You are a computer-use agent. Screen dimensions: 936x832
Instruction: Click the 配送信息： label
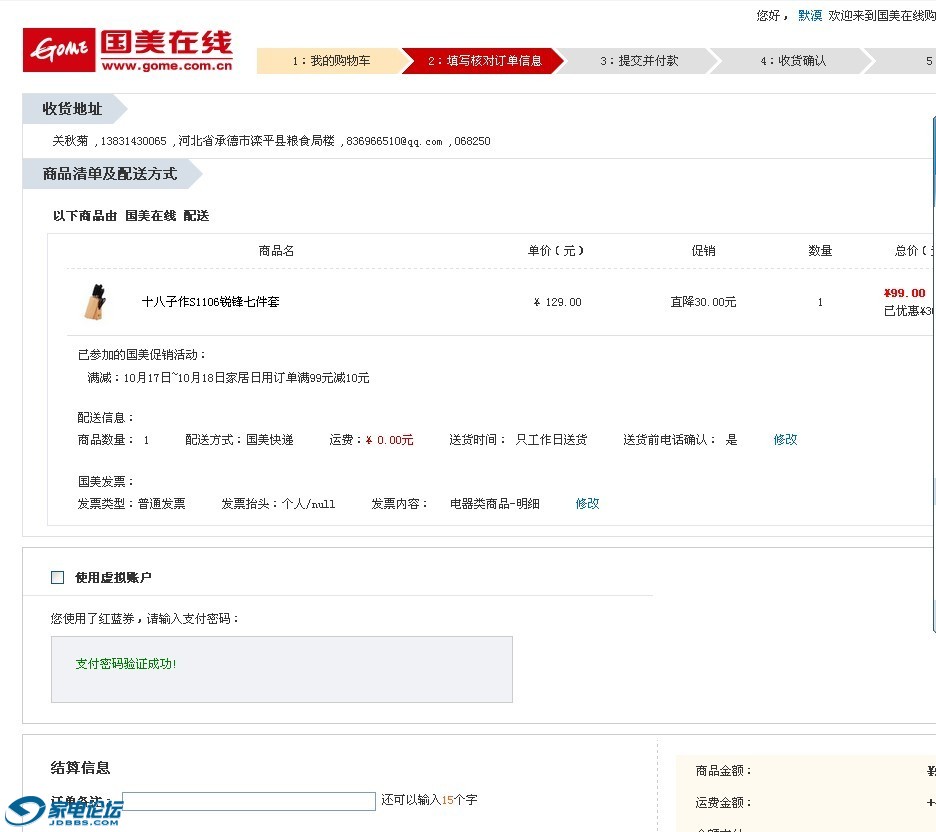click(x=106, y=418)
